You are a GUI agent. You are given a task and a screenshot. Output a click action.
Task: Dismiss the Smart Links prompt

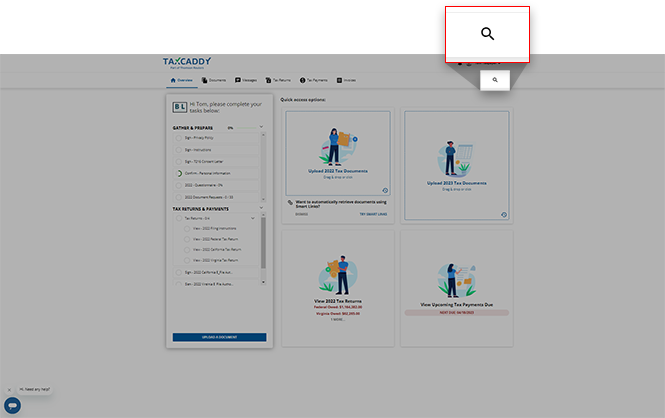point(302,214)
